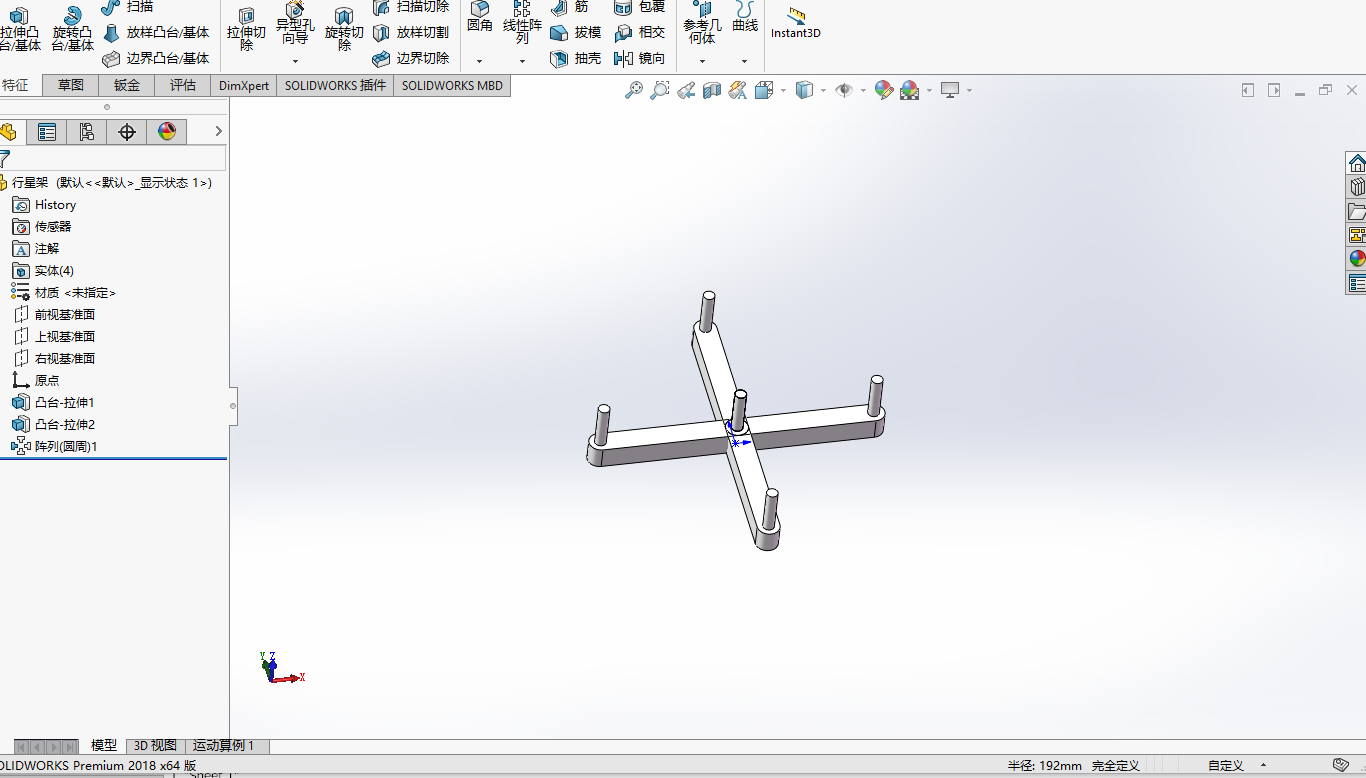Choose the 边界凸台/基体 boundary boss tool
The width and height of the screenshot is (1366, 778).
coord(155,59)
